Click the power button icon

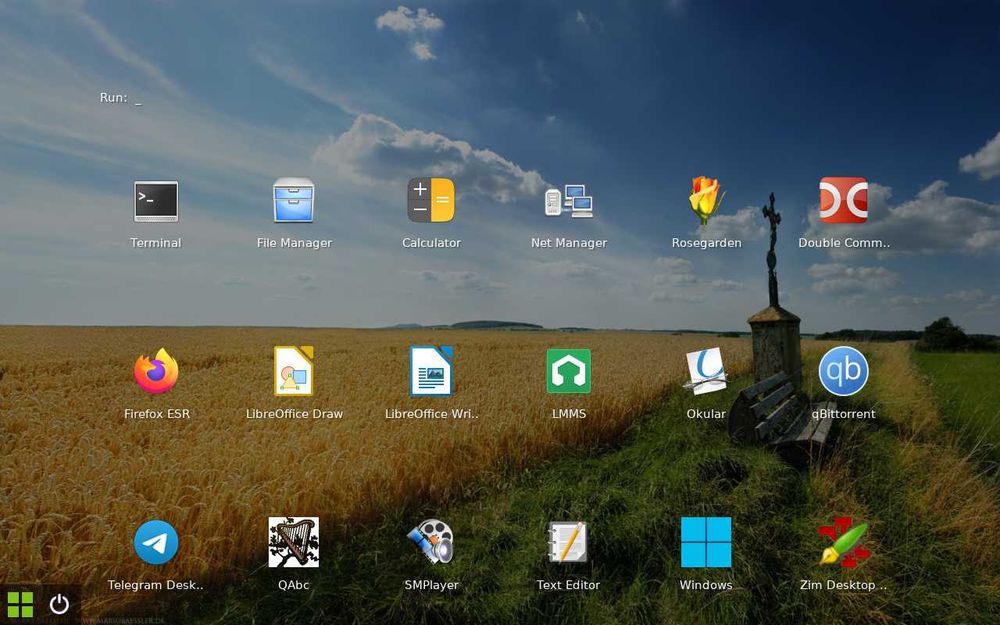tap(59, 604)
